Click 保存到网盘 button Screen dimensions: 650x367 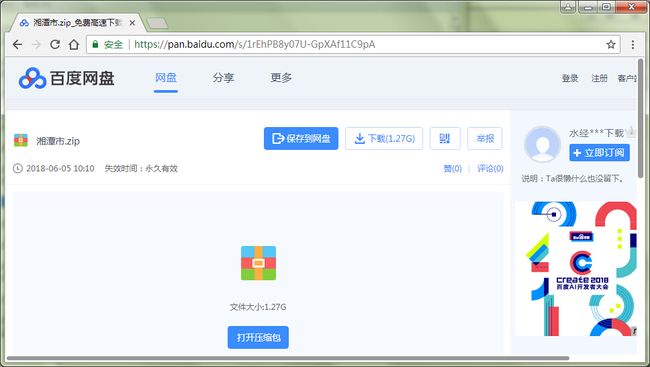301,138
